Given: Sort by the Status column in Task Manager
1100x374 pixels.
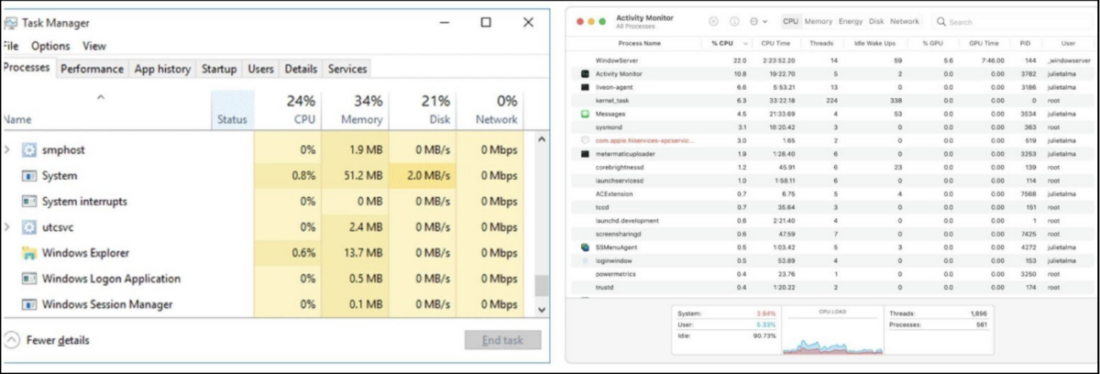Looking at the screenshot, I should (x=232, y=109).
